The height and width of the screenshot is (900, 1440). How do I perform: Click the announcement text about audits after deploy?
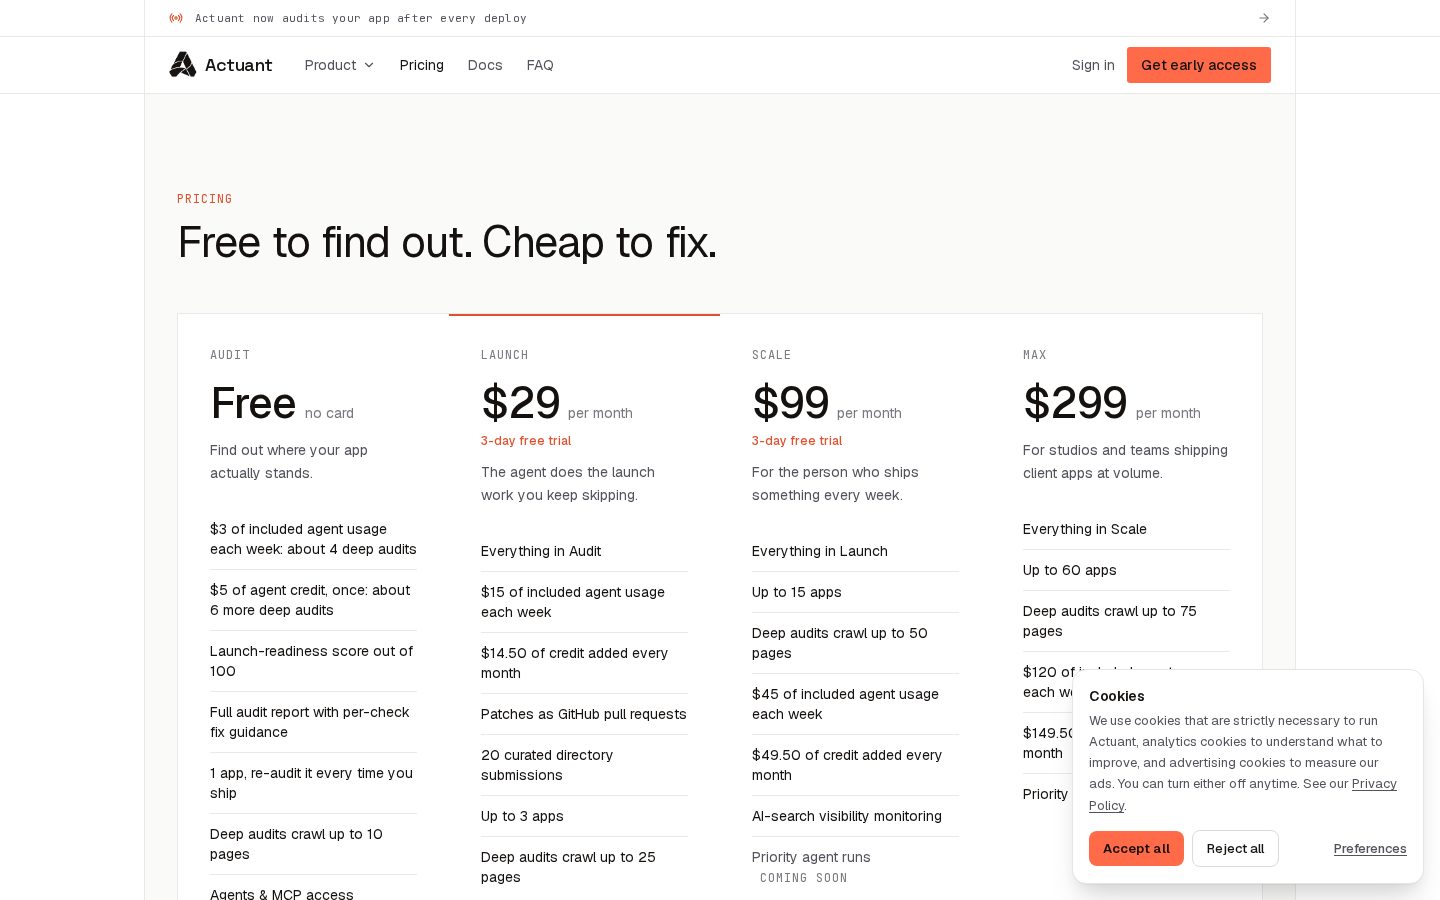(x=361, y=18)
